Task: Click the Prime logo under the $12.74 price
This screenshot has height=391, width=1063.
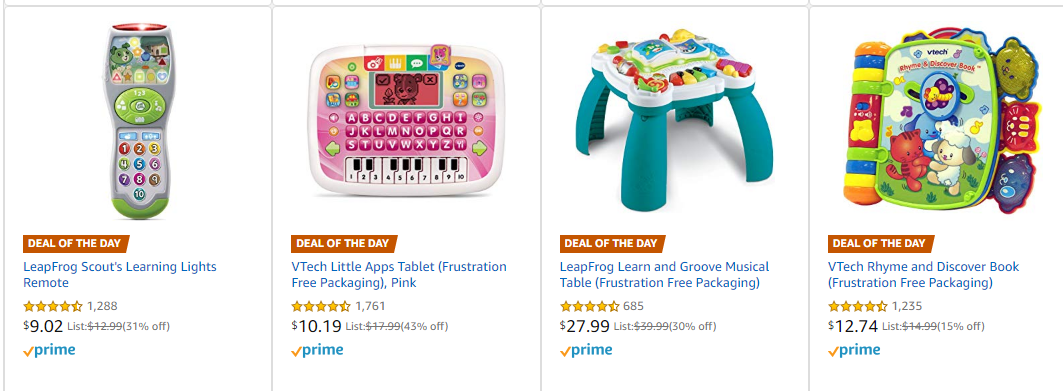Action: coord(854,350)
